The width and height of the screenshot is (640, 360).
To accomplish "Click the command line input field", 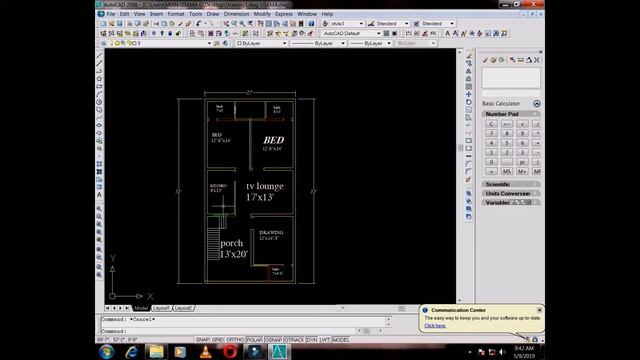I will [x=229, y=331].
